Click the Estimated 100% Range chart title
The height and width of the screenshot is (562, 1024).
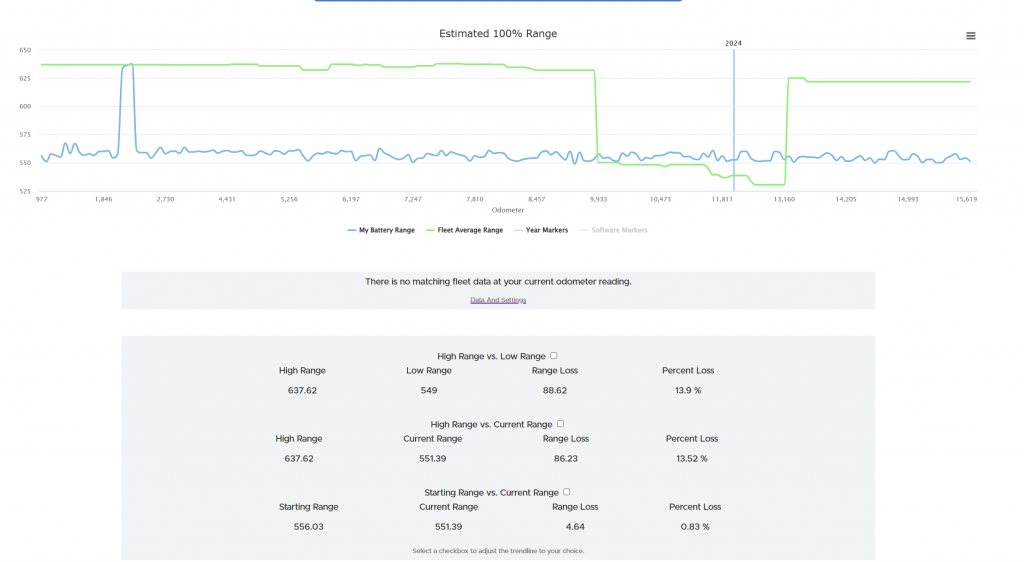coord(498,33)
